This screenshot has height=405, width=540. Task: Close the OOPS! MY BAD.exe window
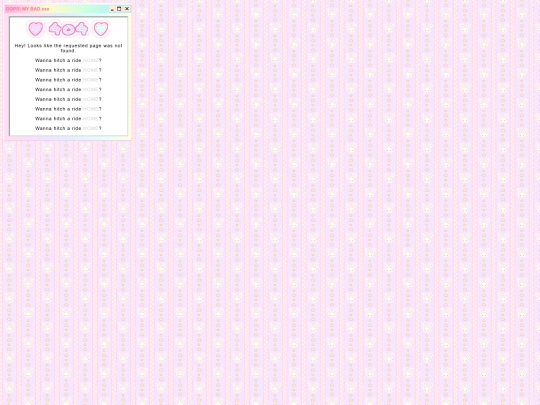[127, 9]
